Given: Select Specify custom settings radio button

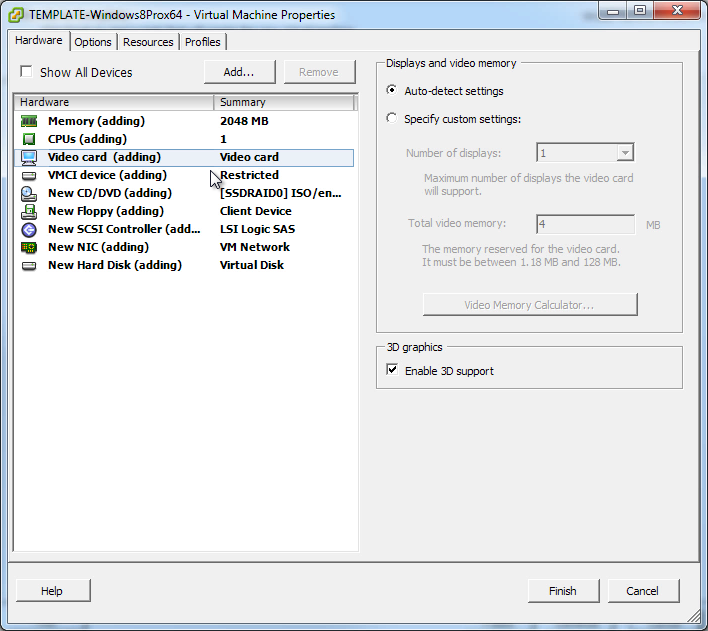Looking at the screenshot, I should pos(391,118).
